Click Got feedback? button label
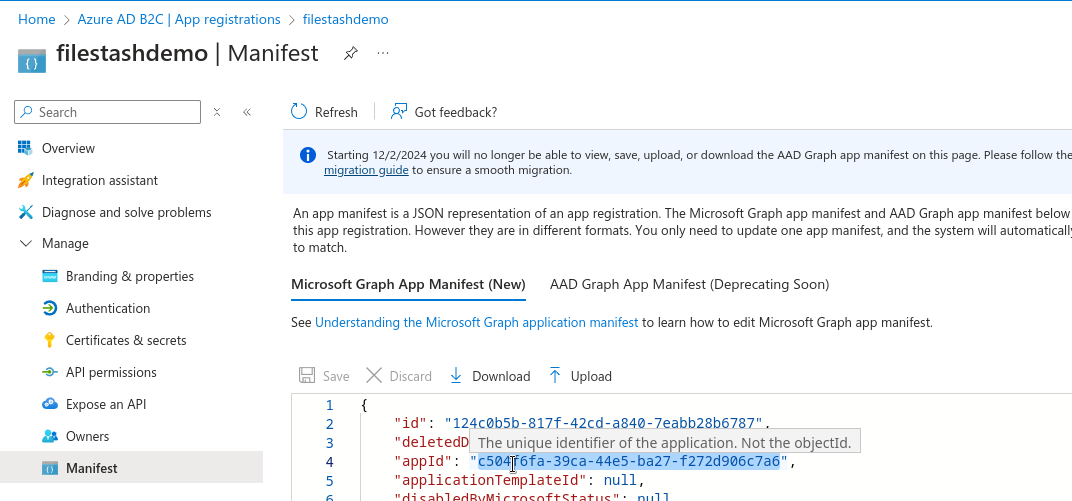 click(x=455, y=112)
